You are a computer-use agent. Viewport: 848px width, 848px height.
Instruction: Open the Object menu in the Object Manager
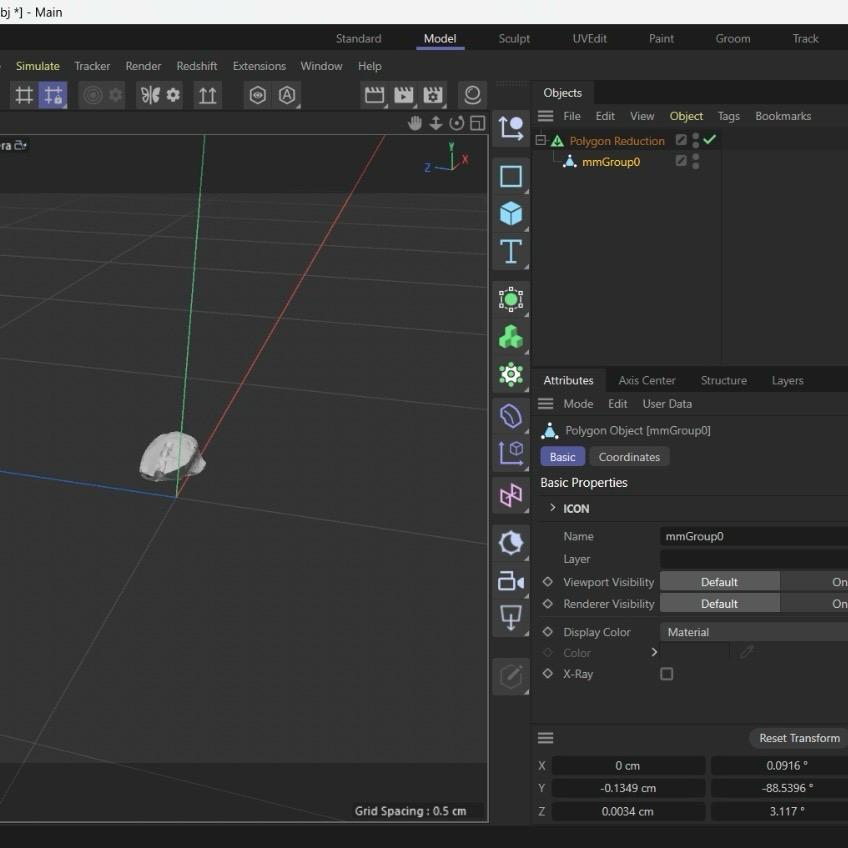pos(686,116)
